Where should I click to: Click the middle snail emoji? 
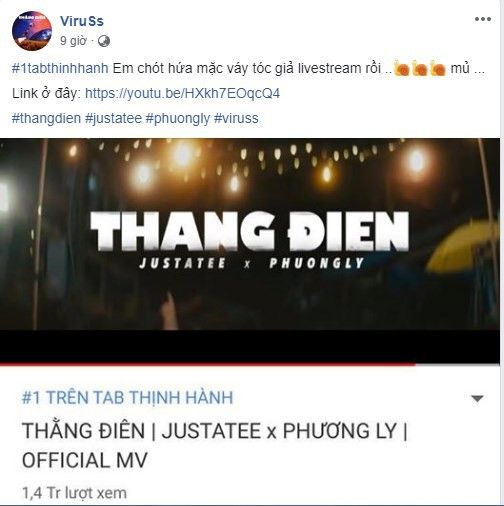(x=420, y=69)
